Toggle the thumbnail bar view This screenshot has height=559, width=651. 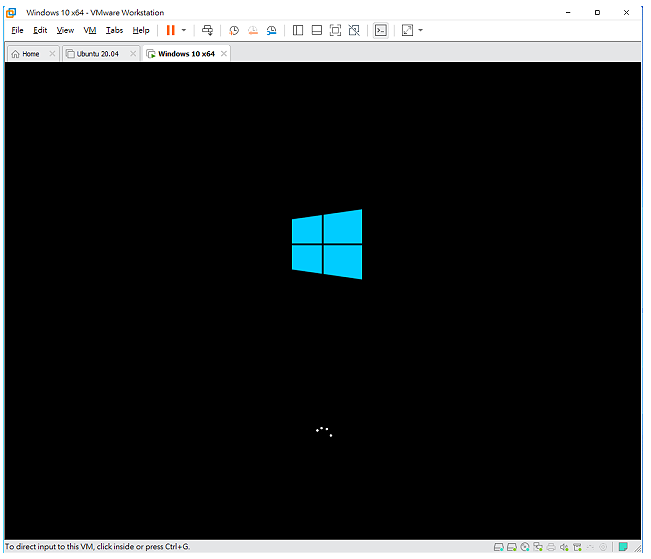(x=317, y=30)
